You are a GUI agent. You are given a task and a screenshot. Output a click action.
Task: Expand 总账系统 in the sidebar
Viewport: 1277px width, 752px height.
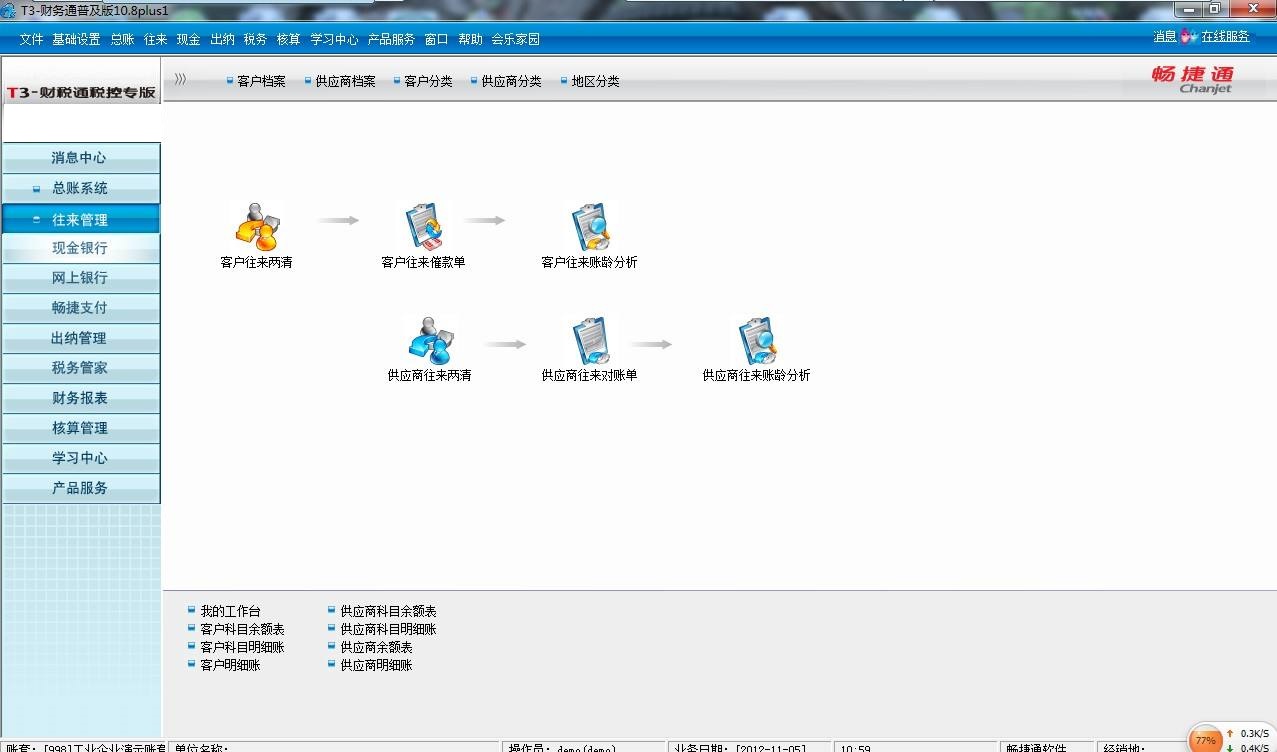pyautogui.click(x=80, y=188)
